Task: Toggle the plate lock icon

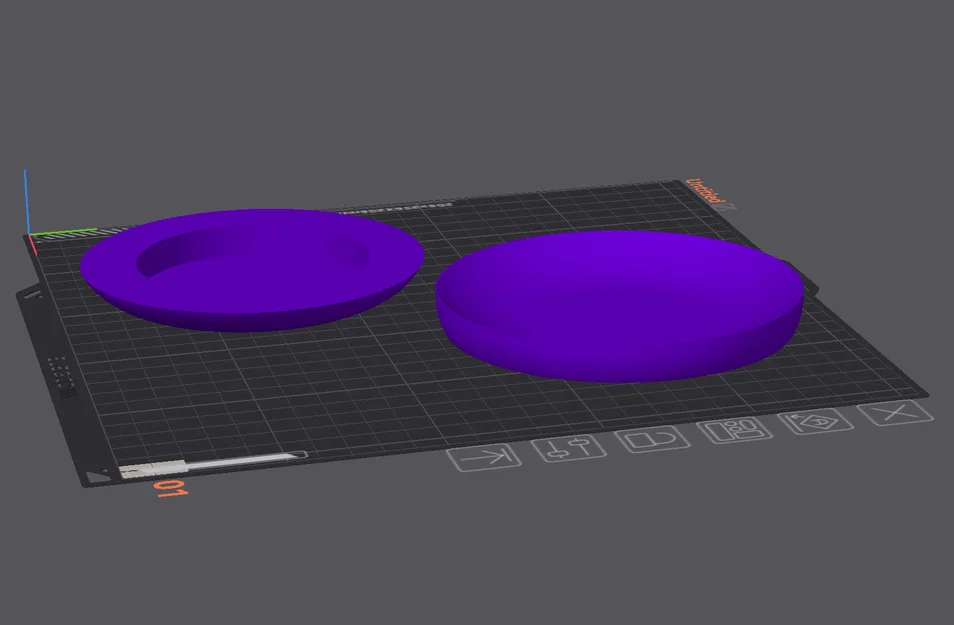Action: pos(652,439)
